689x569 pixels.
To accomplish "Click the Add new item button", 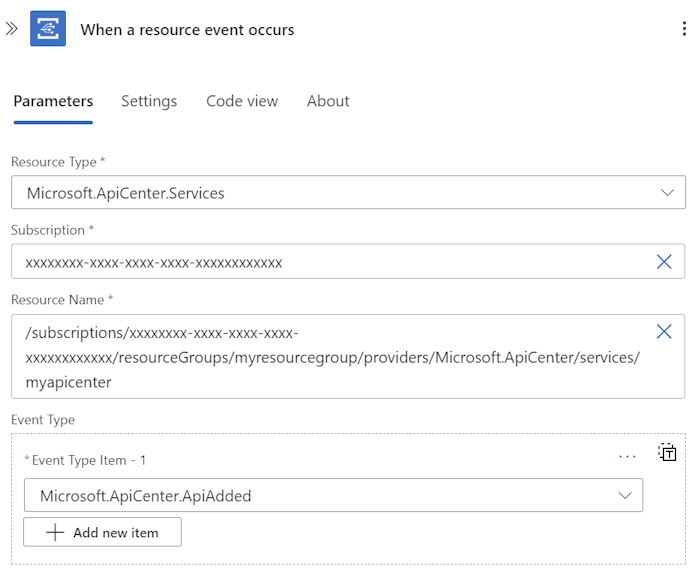I will pyautogui.click(x=103, y=533).
